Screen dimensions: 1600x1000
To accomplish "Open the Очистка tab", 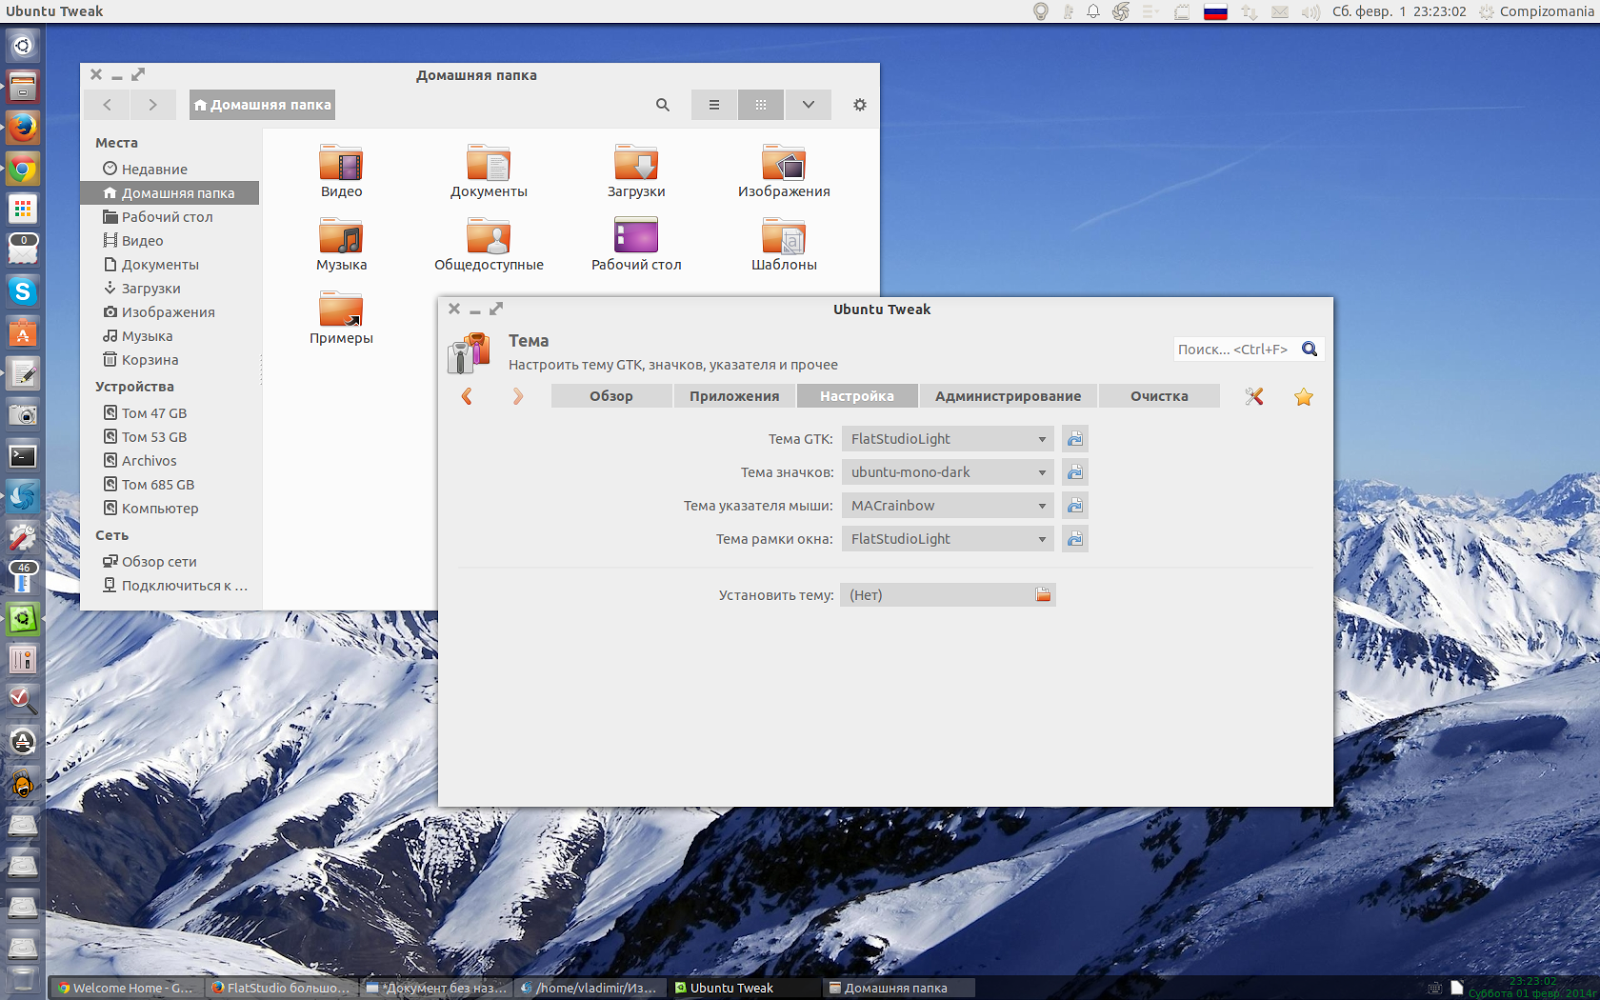I will pyautogui.click(x=1159, y=396).
